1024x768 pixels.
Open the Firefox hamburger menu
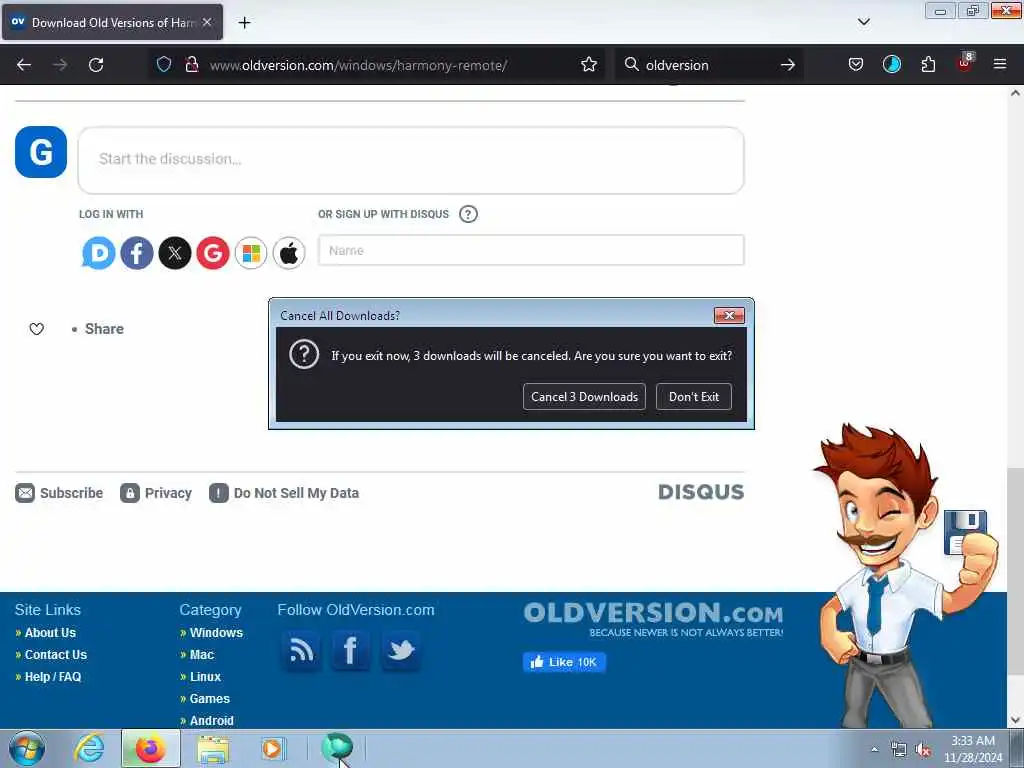point(999,64)
